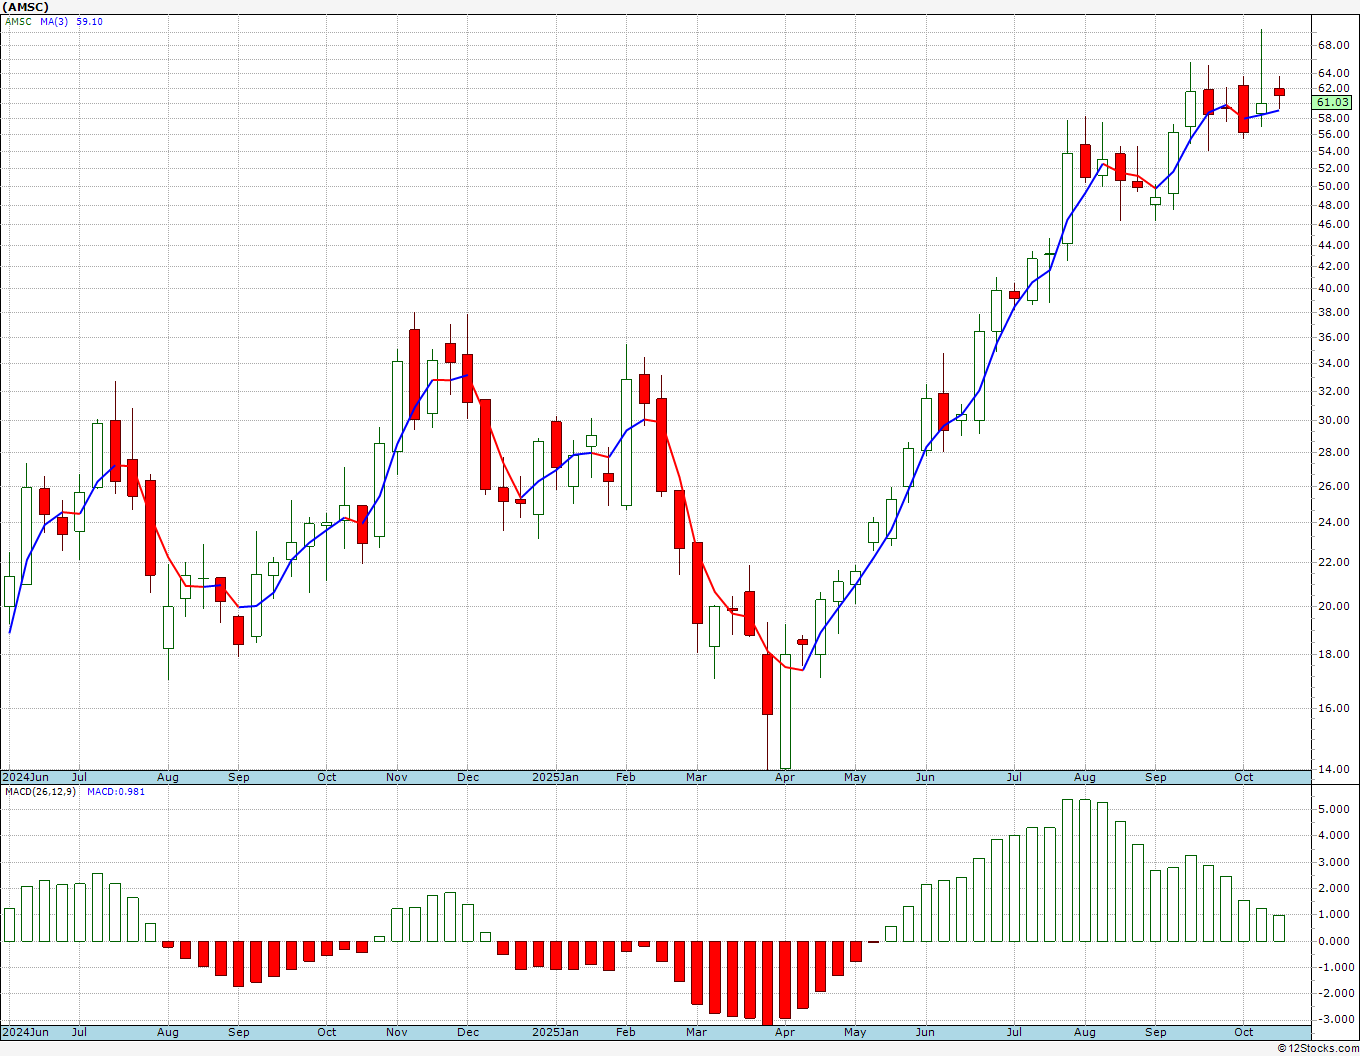Click Dec on the MACD panel date axis
Viewport: 1360px width, 1056px height.
[468, 1032]
